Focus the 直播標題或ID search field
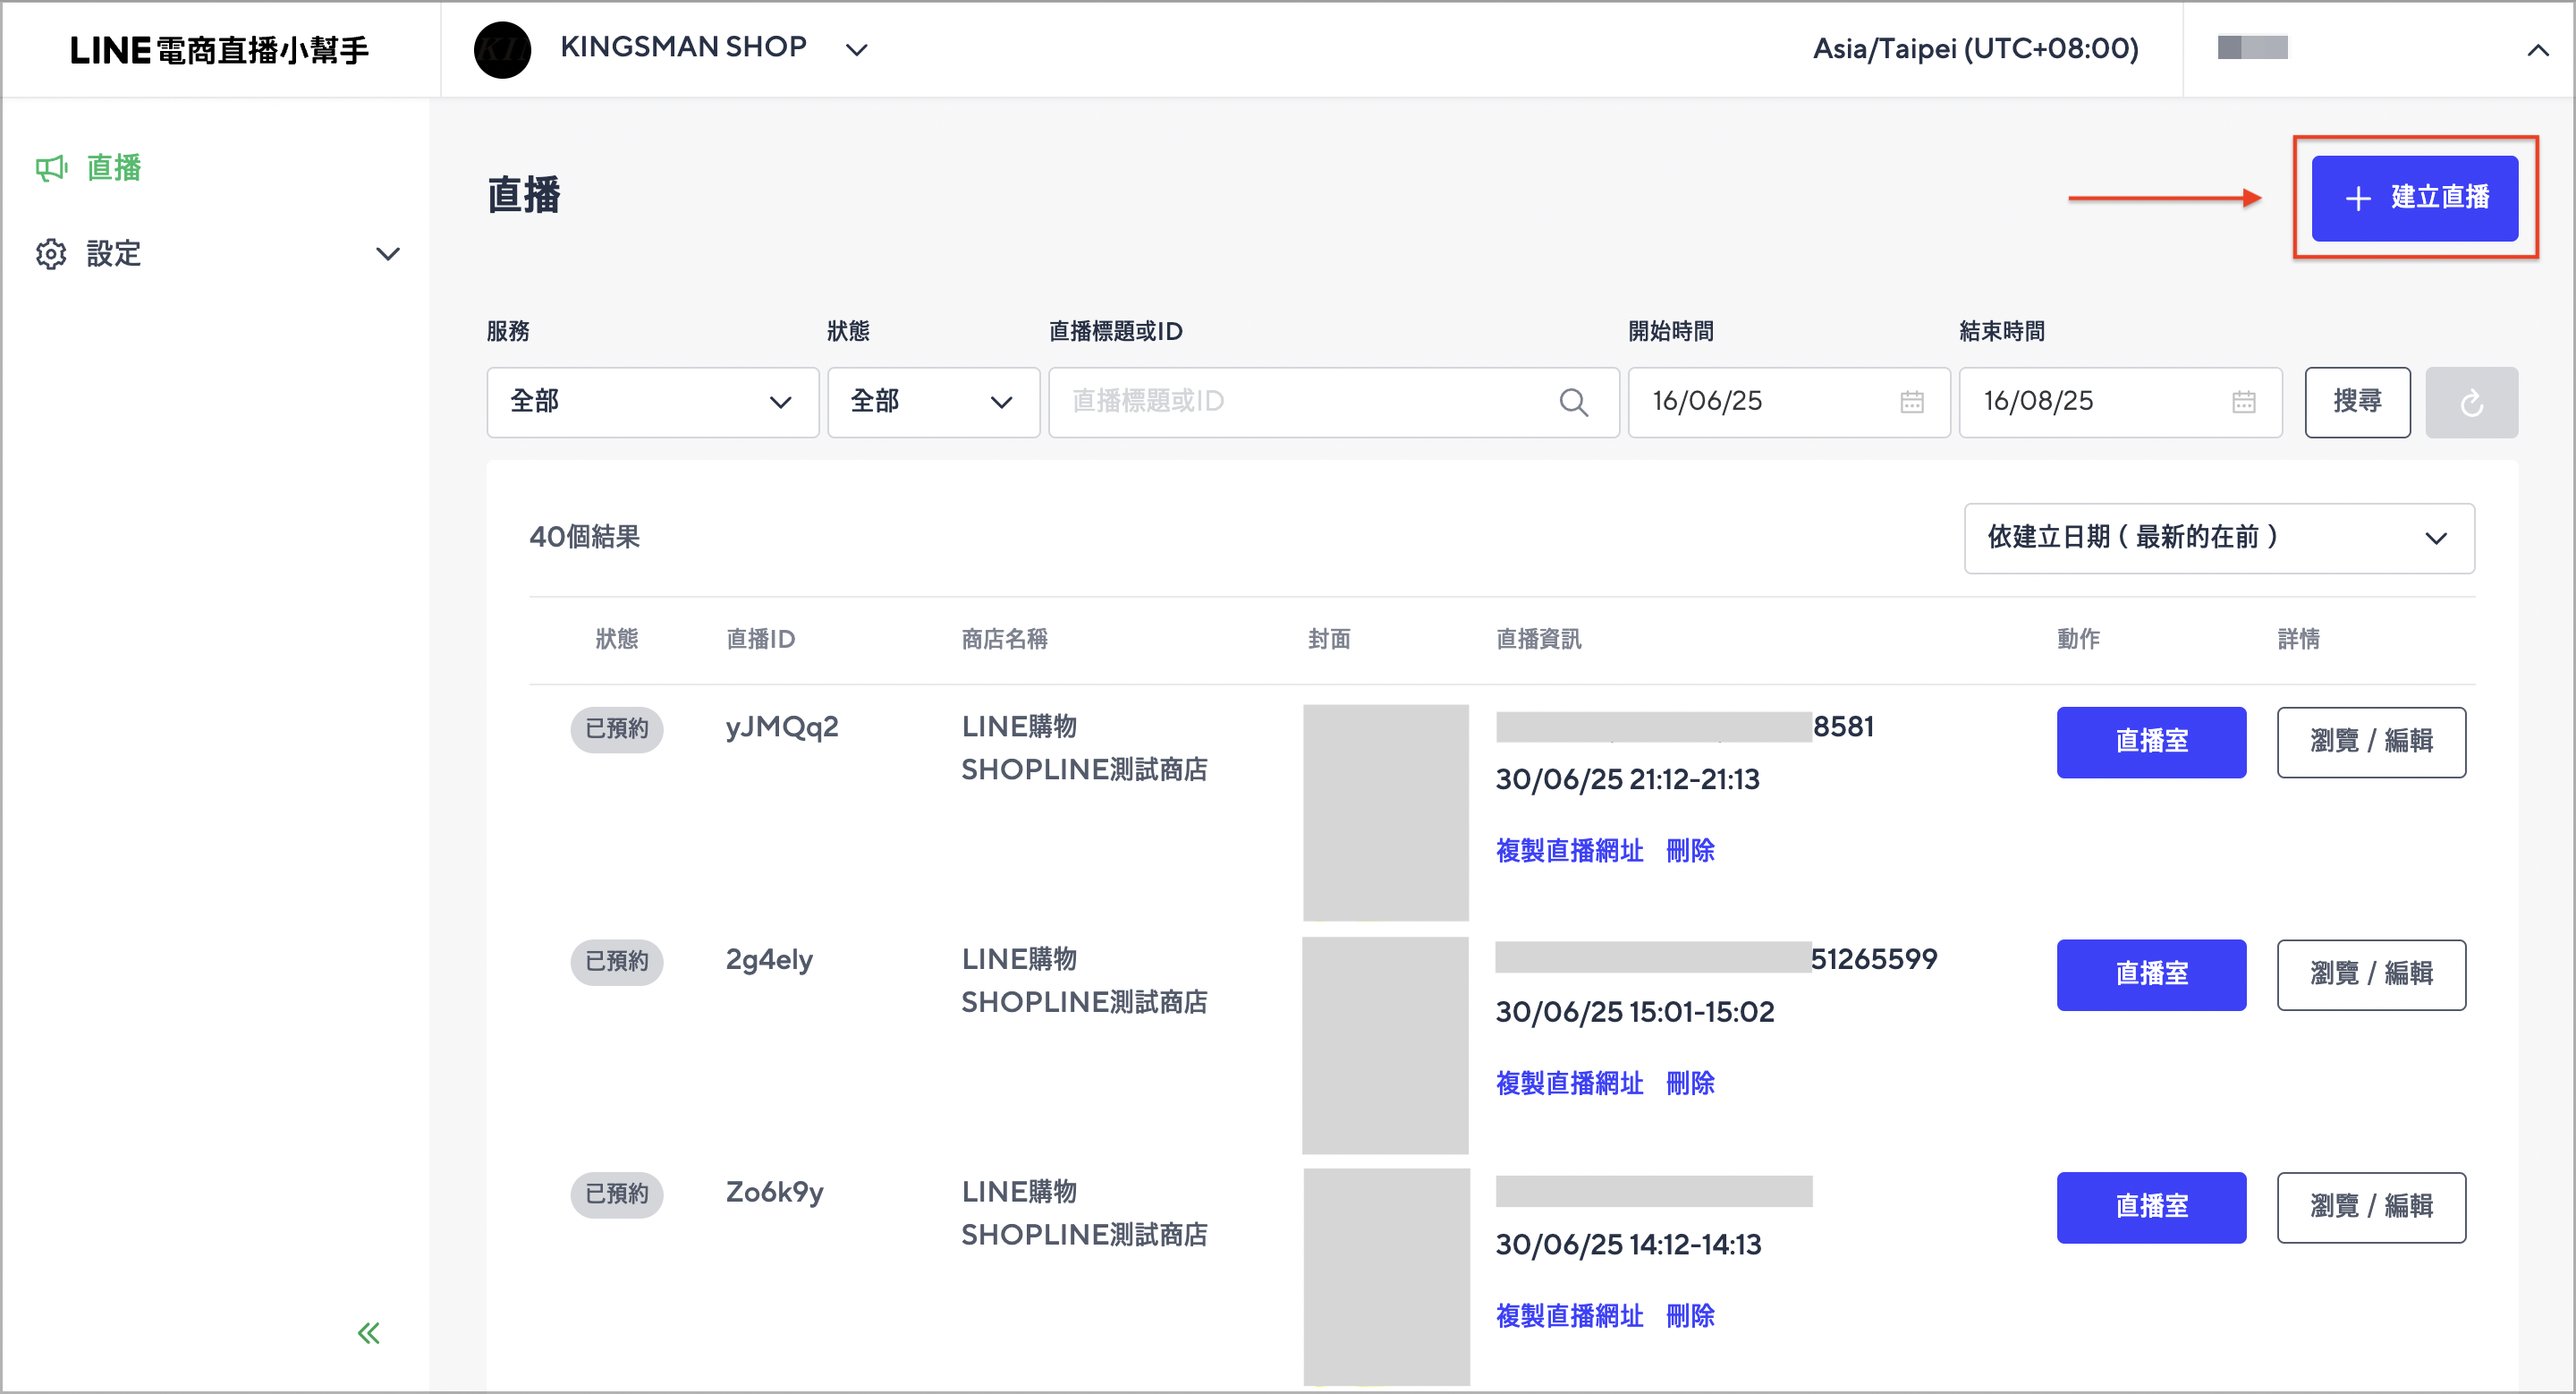The height and width of the screenshot is (1394, 2576). (x=1333, y=402)
